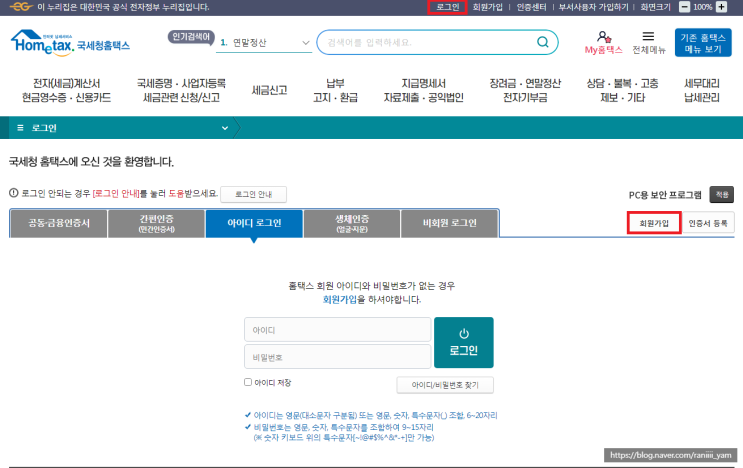This screenshot has width=743, height=468.
Task: Select 생체인증 (얼굴지문) tab
Action: point(352,223)
